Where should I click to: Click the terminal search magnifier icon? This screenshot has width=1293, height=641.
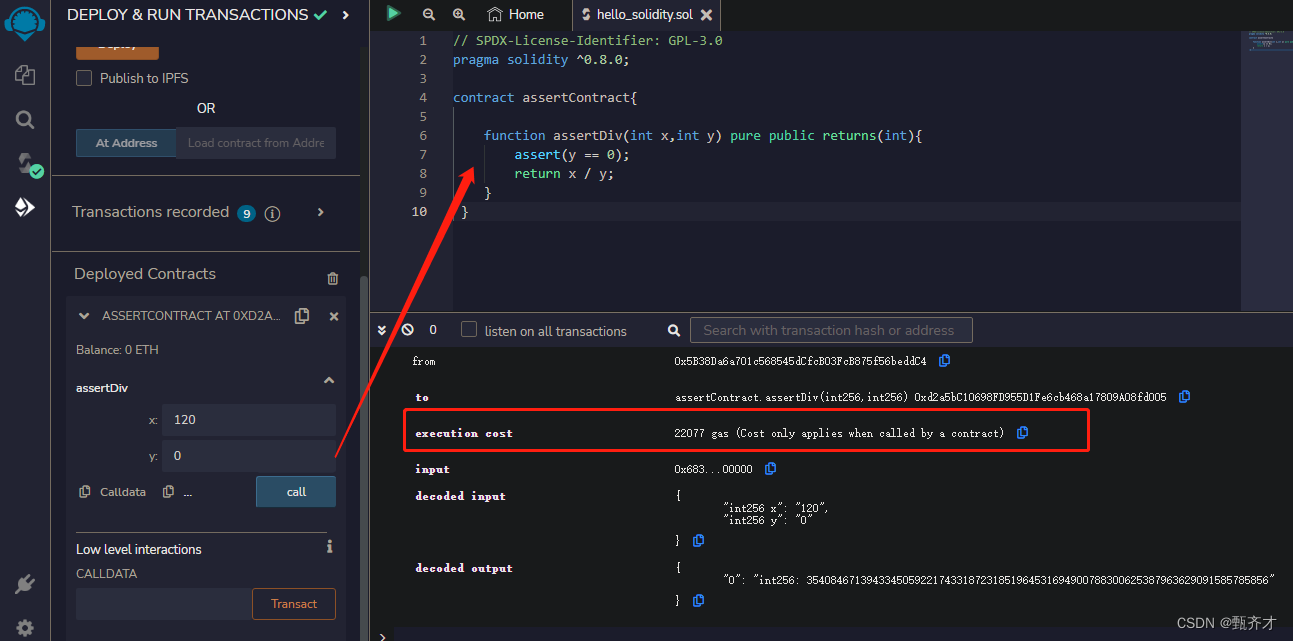coord(676,330)
